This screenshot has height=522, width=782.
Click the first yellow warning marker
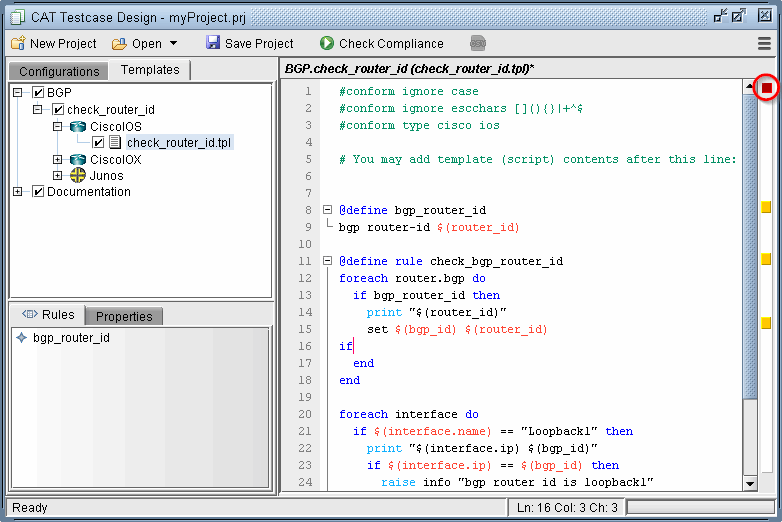[766, 208]
